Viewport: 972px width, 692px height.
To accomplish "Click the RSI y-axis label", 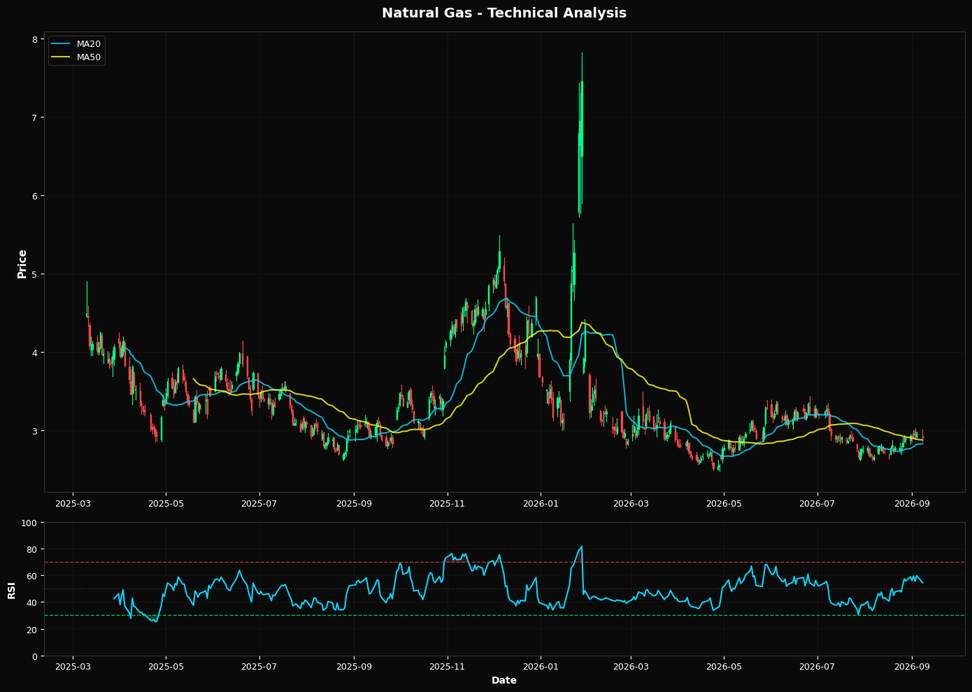I will coord(12,589).
